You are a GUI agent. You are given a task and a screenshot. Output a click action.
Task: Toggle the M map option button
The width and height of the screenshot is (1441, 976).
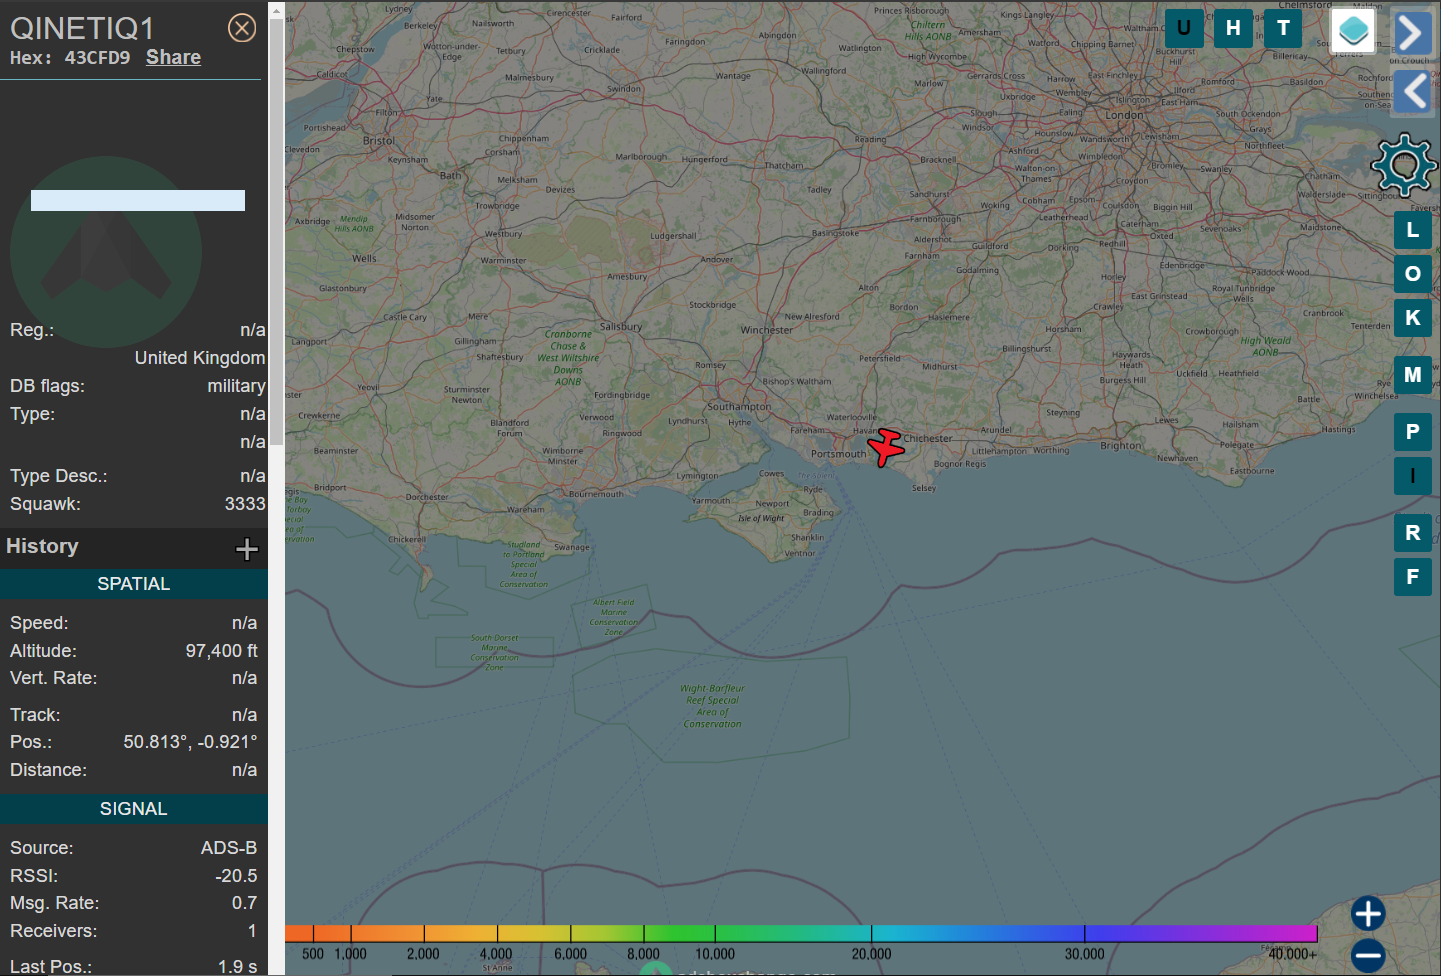(1412, 375)
